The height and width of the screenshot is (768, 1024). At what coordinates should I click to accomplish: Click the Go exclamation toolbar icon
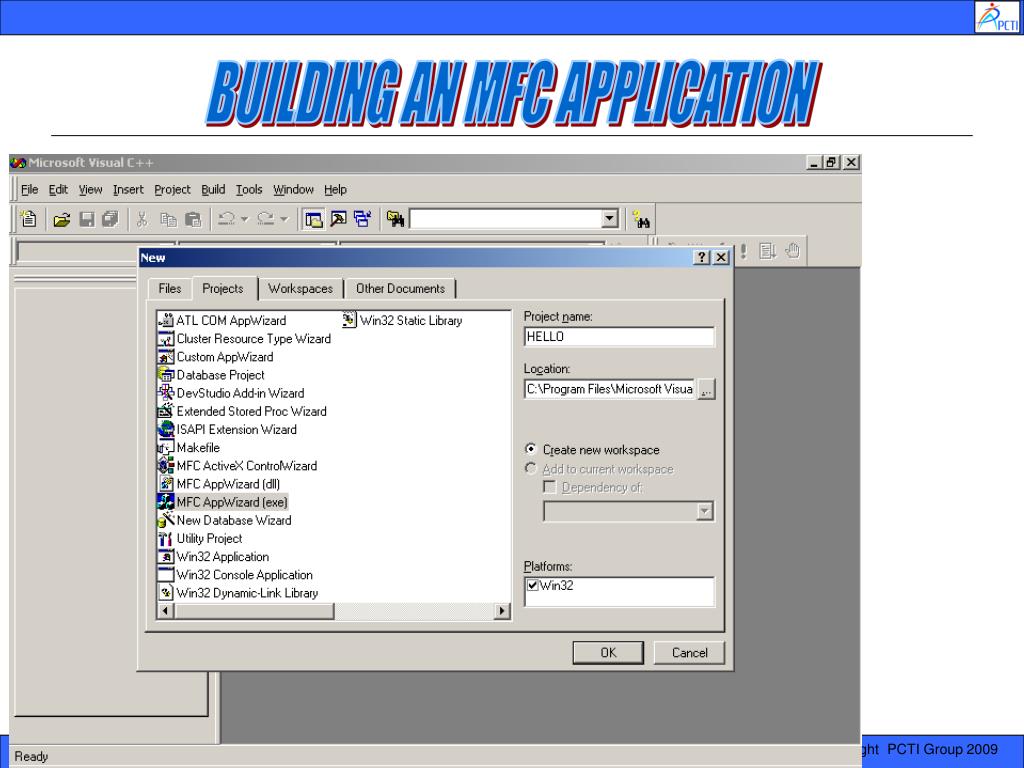point(743,251)
